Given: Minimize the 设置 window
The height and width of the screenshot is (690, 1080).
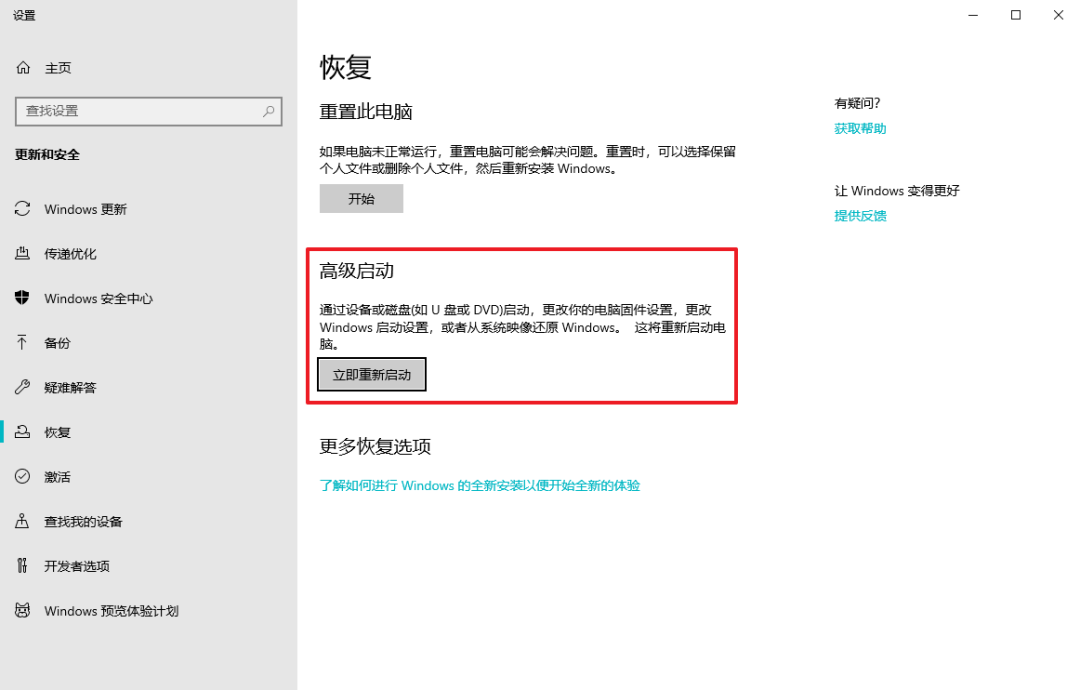Looking at the screenshot, I should 973,15.
